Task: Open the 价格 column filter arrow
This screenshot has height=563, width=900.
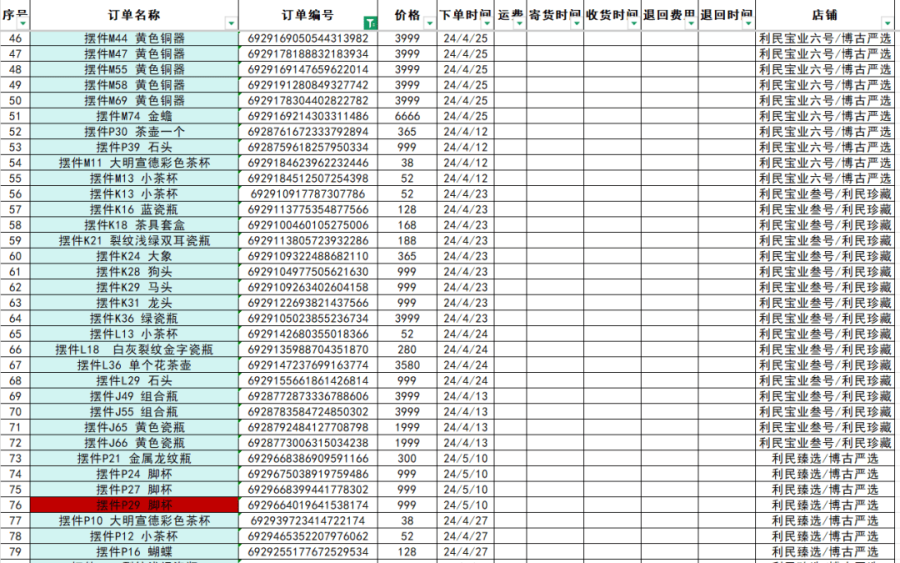Action: (x=429, y=23)
